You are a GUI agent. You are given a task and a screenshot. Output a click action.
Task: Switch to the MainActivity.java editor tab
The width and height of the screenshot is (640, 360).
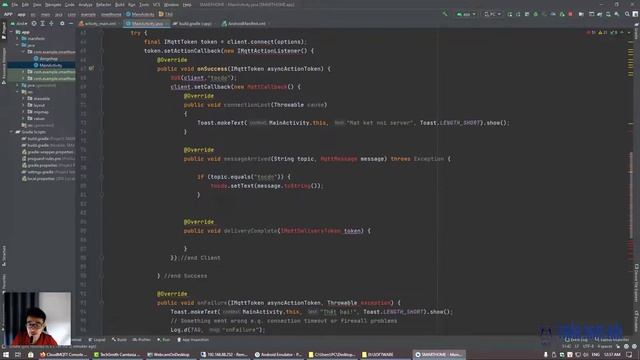[x=146, y=24]
